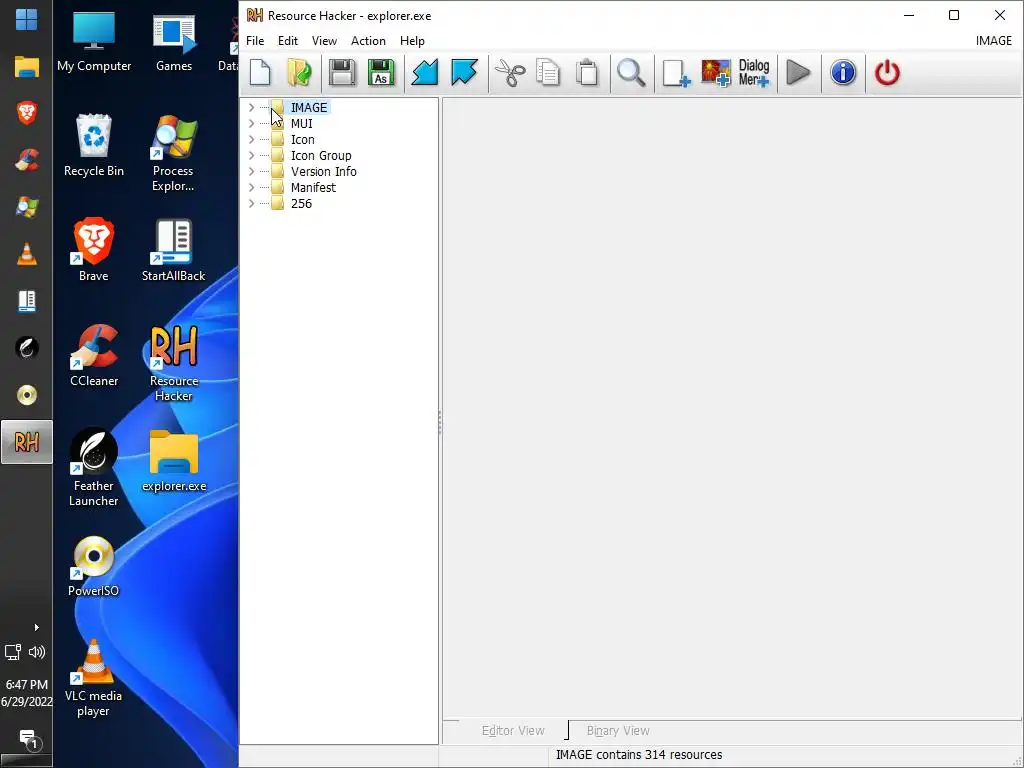Expand the Icon tree node

point(251,139)
